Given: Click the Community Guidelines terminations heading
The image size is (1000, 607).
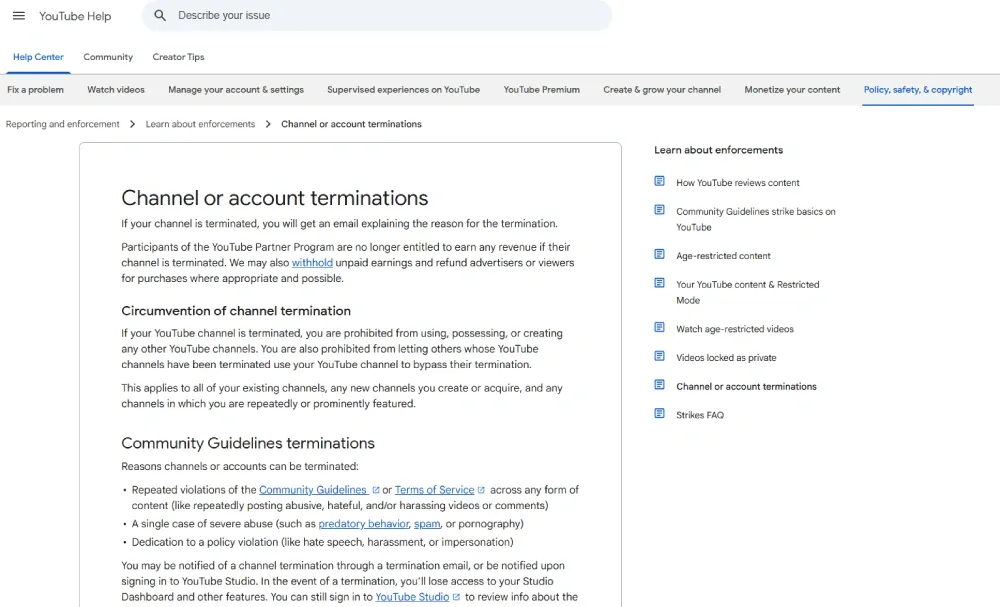Looking at the screenshot, I should 248,443.
